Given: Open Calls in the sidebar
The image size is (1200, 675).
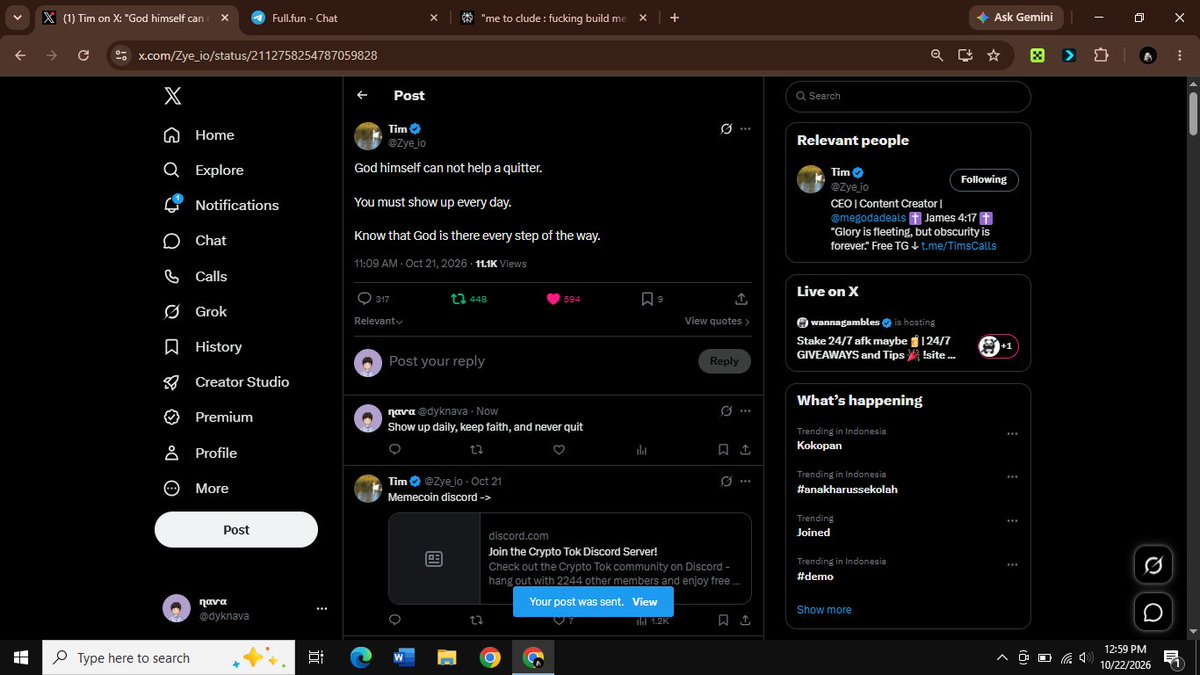Looking at the screenshot, I should click(195, 276).
